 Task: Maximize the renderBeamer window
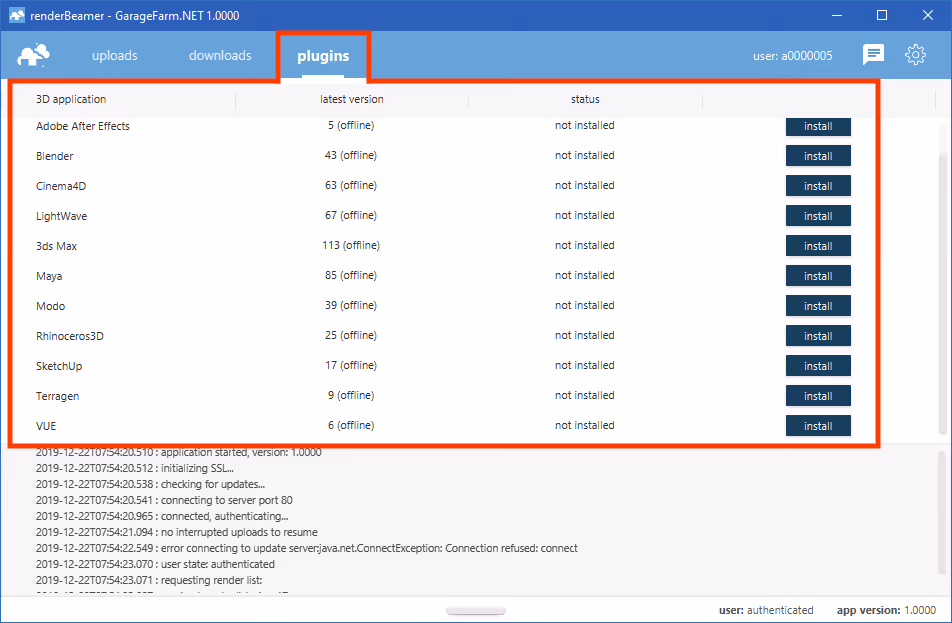point(882,15)
